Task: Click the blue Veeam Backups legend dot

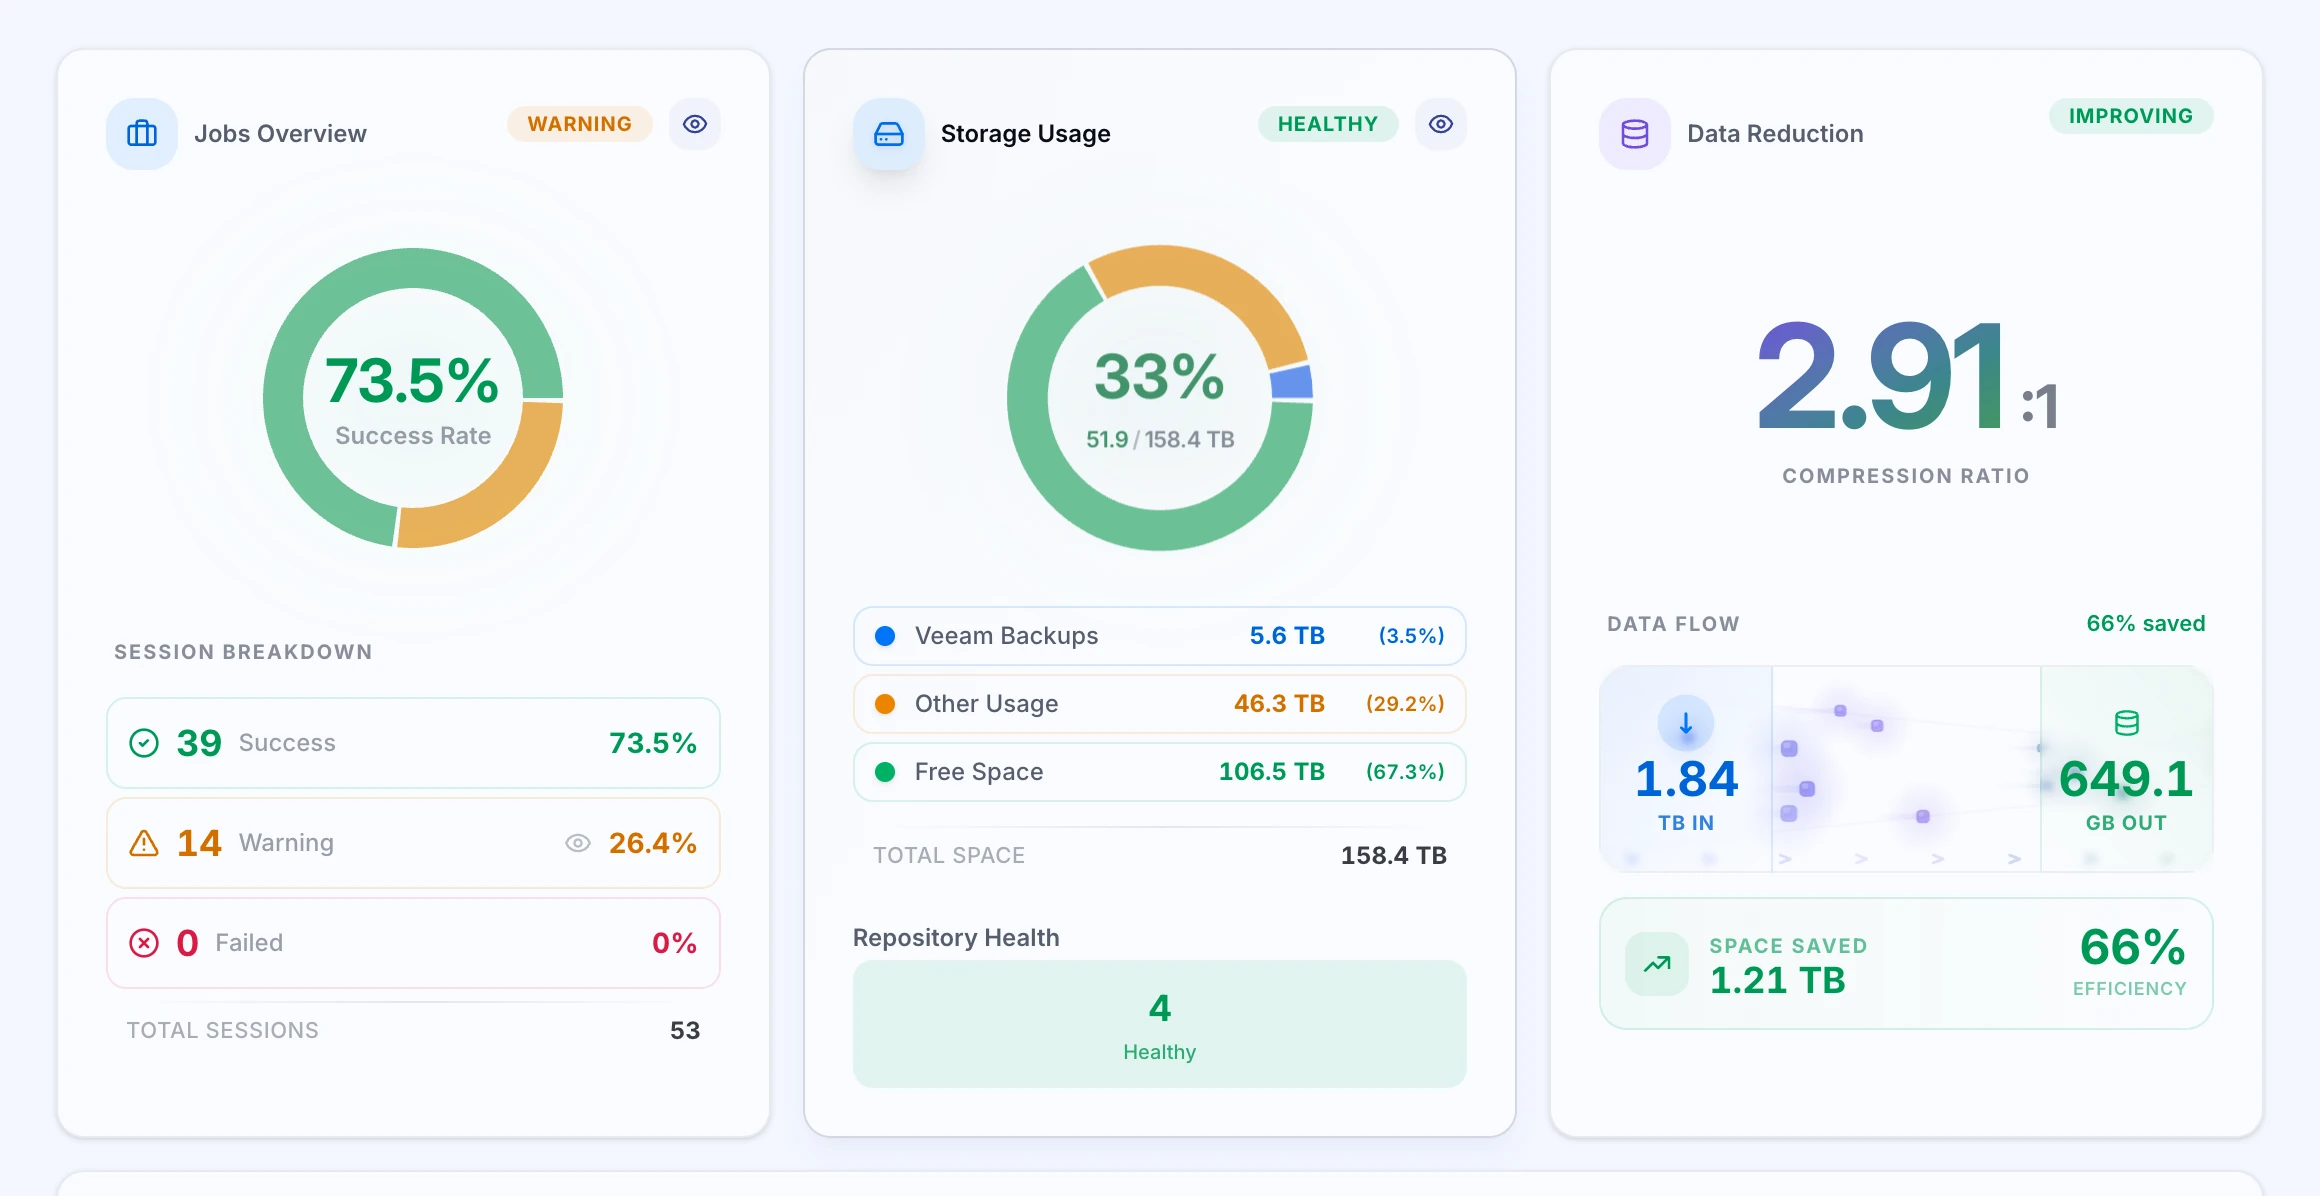Action: point(885,636)
